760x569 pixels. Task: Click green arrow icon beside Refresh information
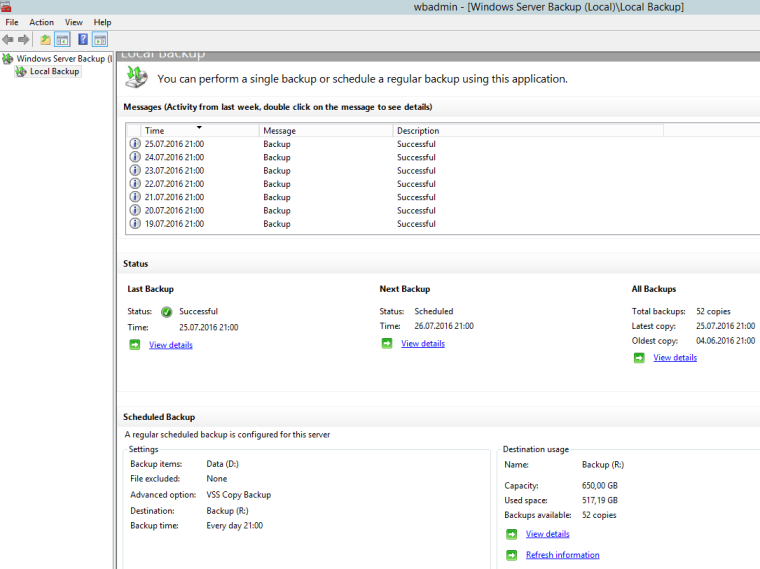[x=511, y=555]
